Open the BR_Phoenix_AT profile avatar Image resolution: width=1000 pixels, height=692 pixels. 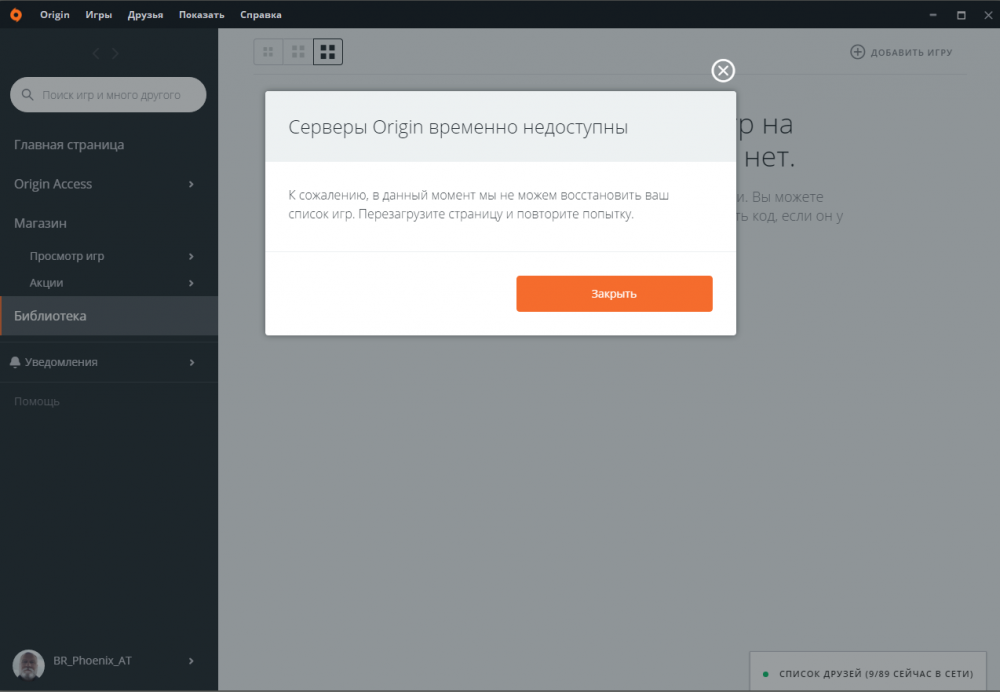[x=29, y=665]
